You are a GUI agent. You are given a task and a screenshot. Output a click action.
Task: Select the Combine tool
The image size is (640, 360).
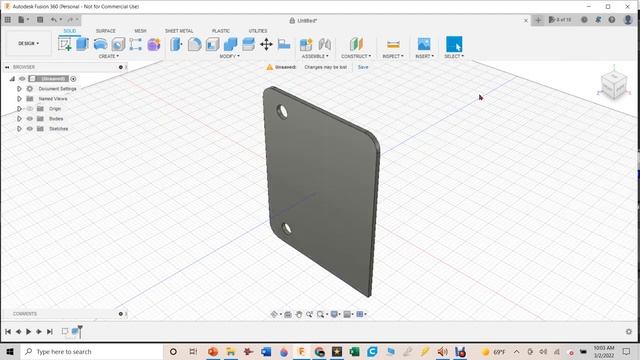click(231, 44)
